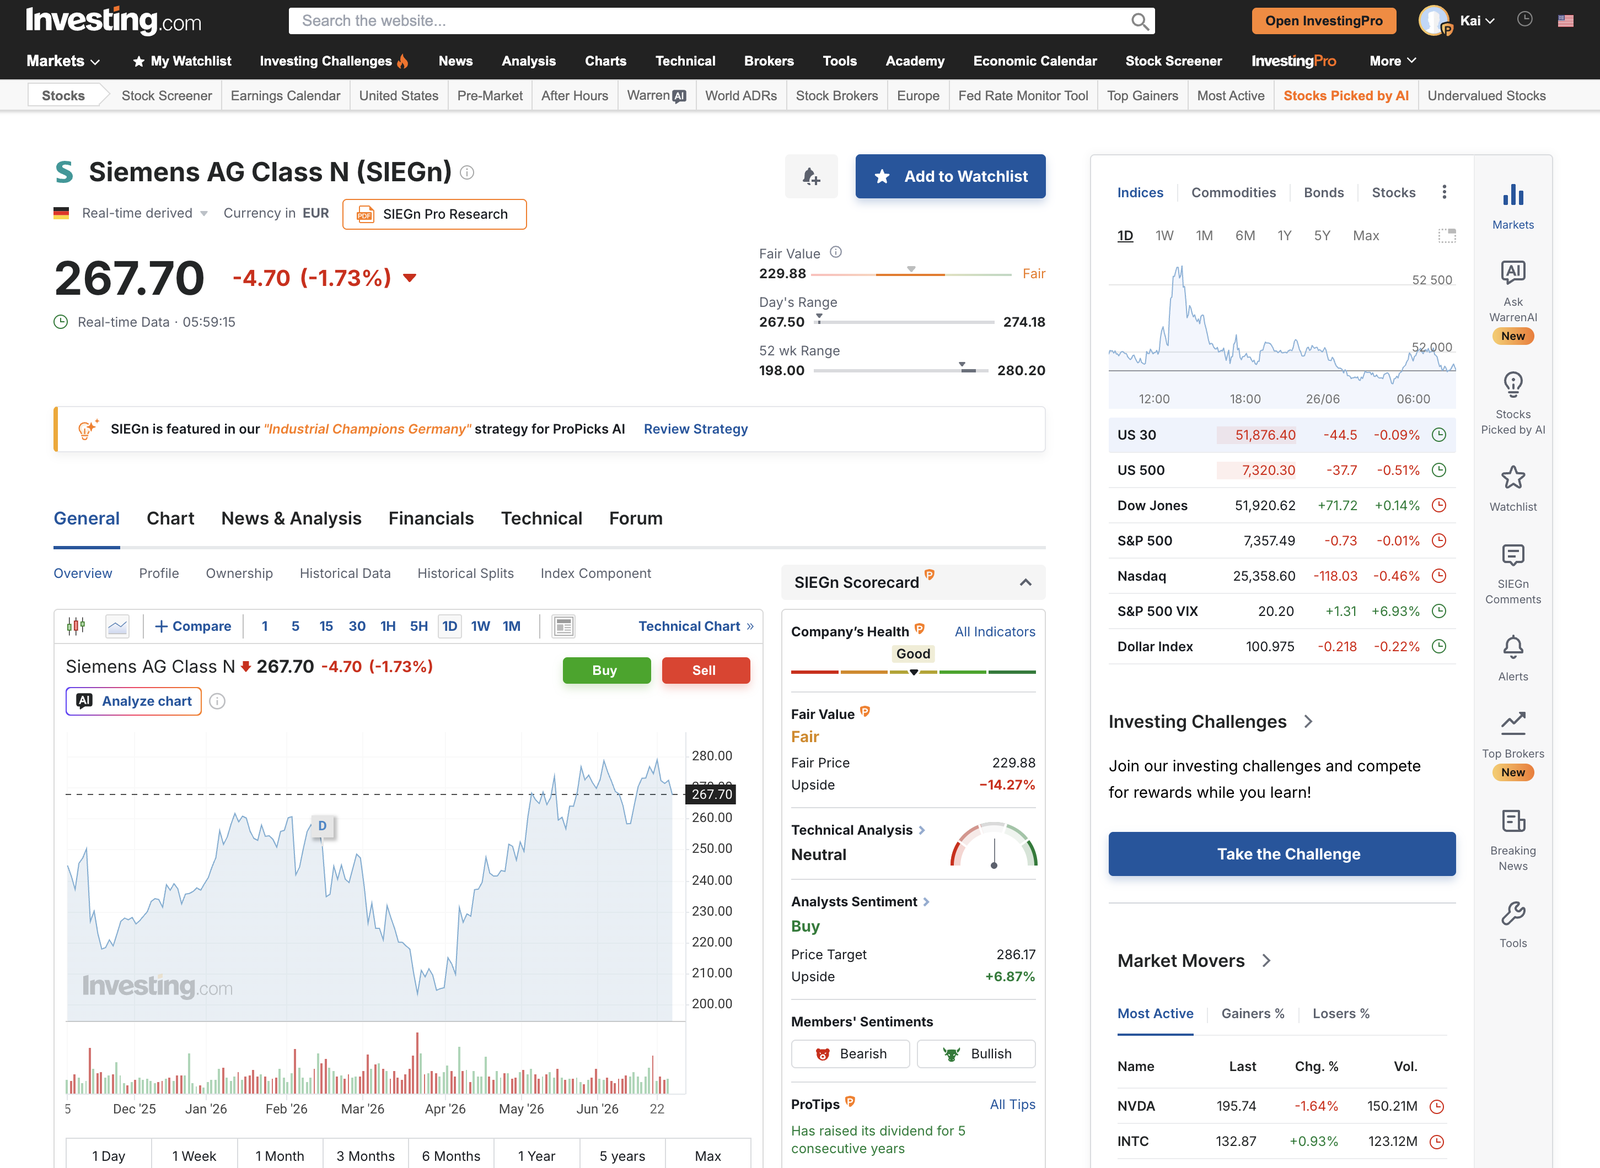
Task: Open the Markets dropdown menu
Action: tap(63, 61)
